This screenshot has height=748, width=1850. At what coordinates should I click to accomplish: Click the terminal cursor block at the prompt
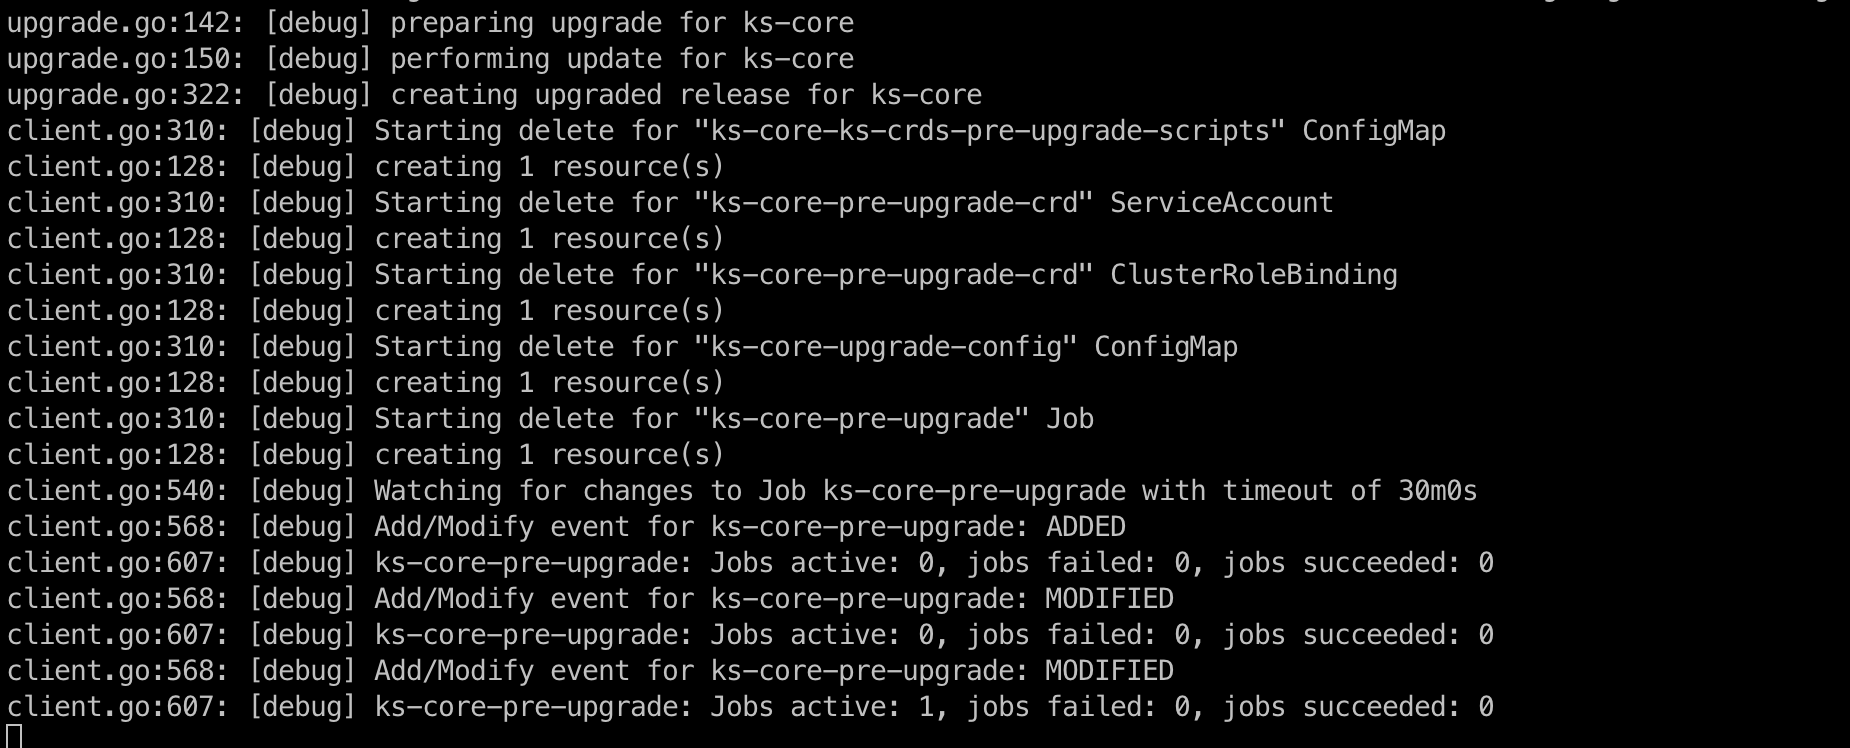point(14,737)
